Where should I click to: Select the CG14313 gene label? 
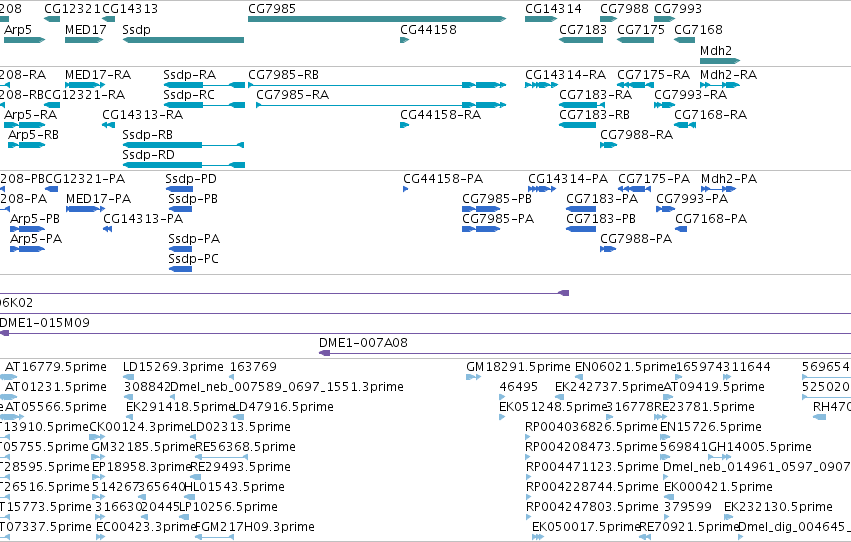[130, 9]
